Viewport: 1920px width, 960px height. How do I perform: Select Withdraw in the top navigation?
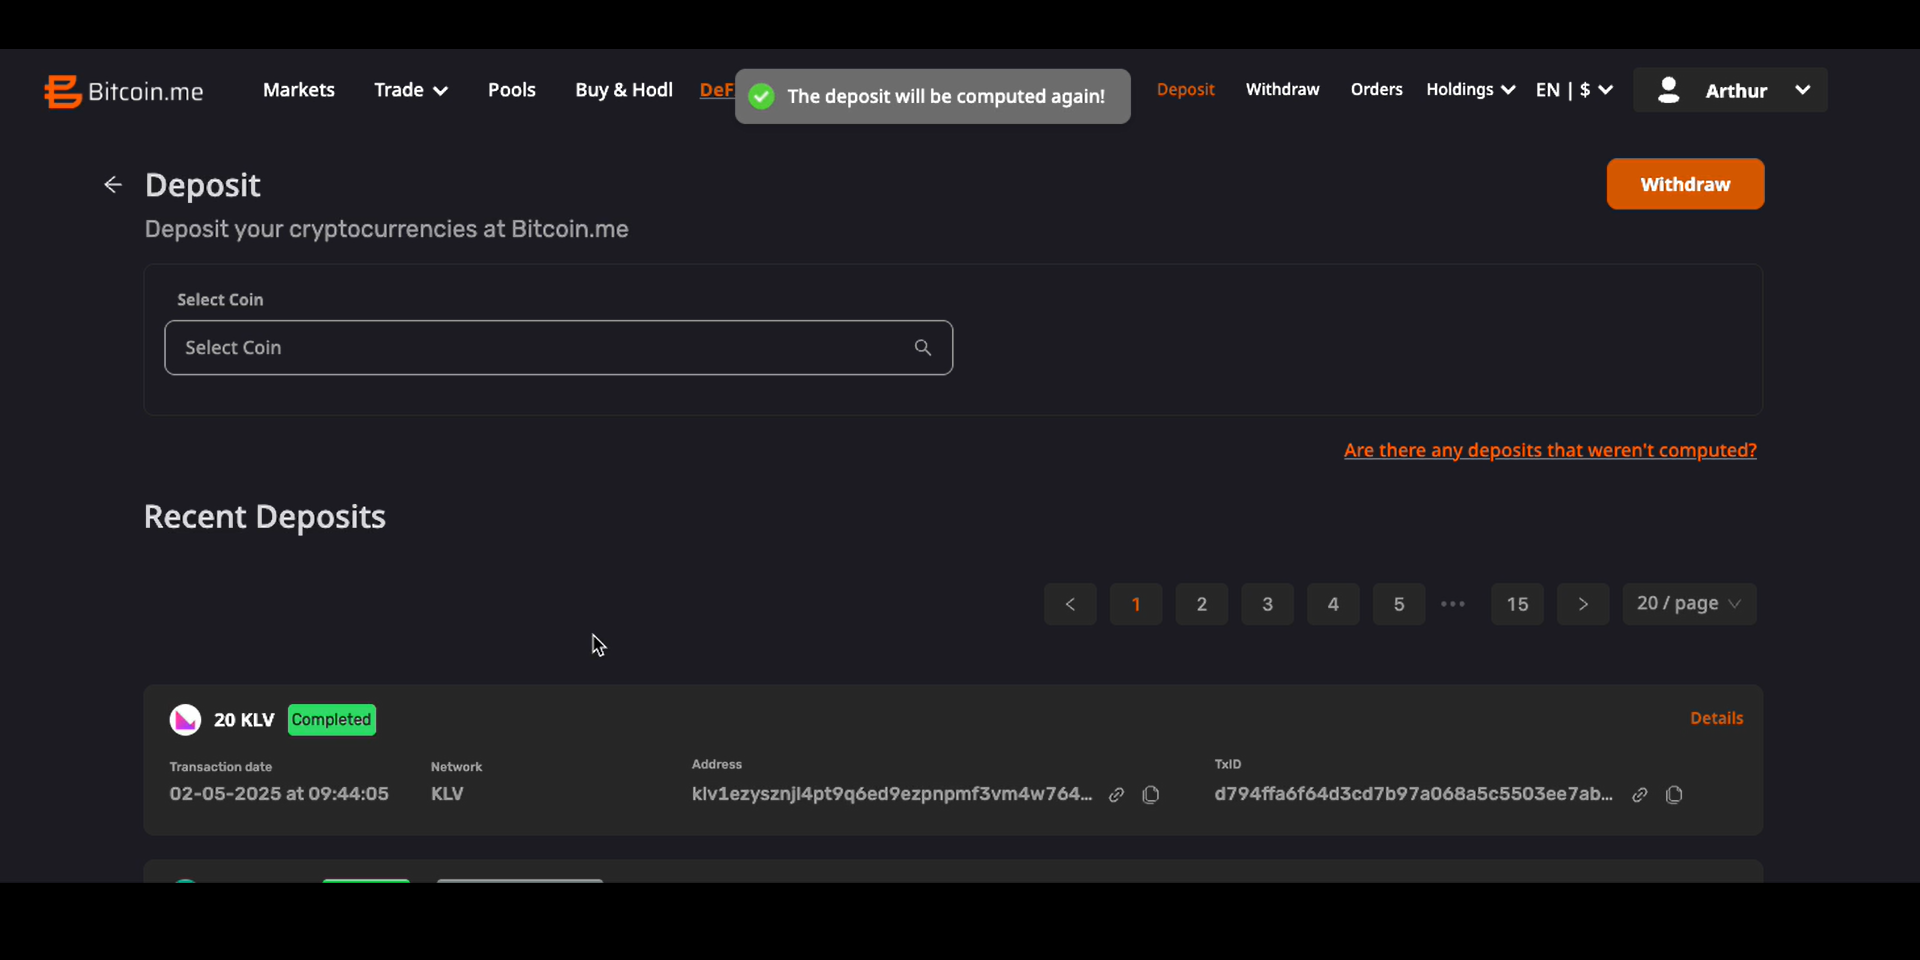(x=1283, y=90)
